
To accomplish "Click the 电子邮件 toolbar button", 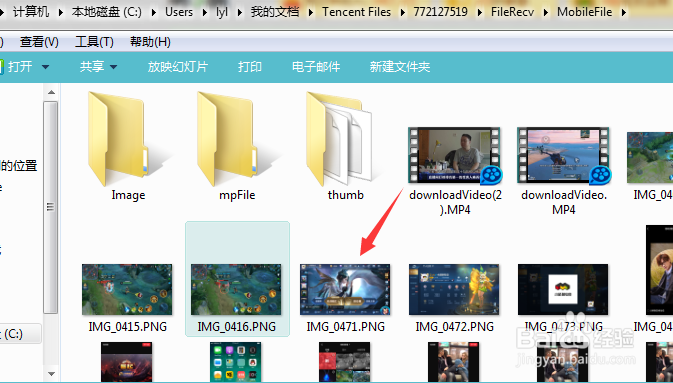I will point(316,67).
